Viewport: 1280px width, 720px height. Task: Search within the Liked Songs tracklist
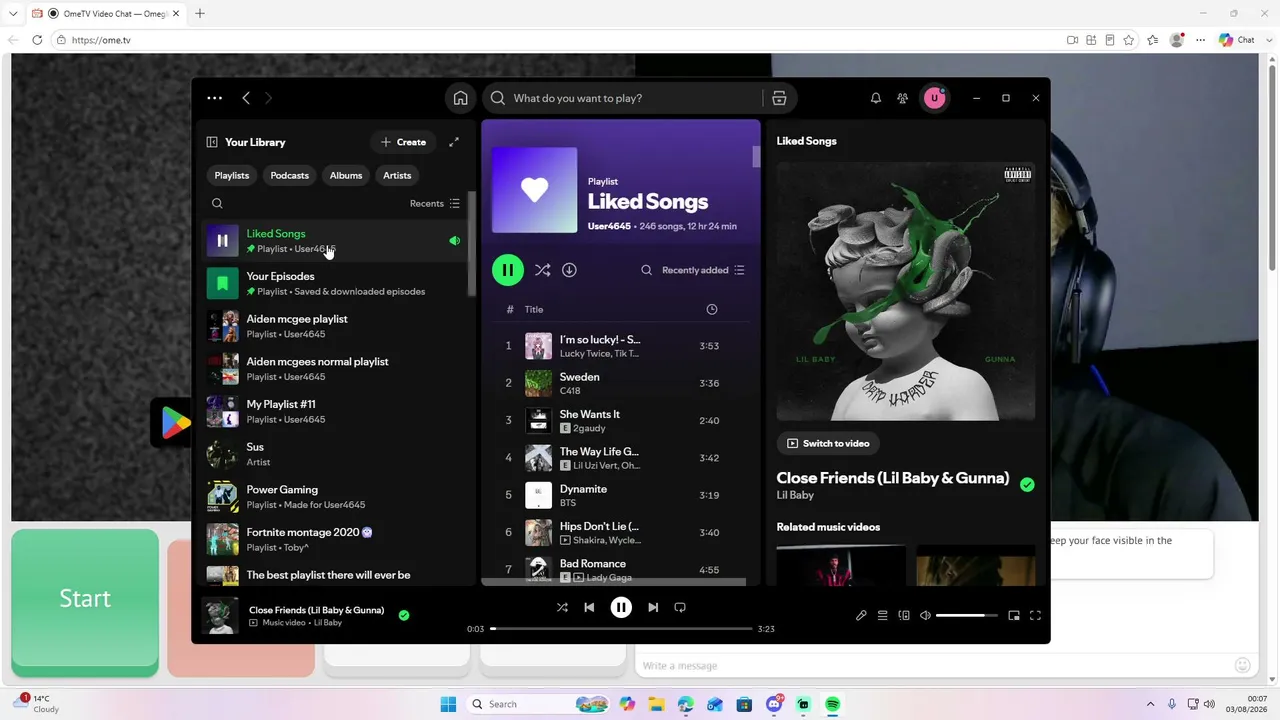coord(646,270)
